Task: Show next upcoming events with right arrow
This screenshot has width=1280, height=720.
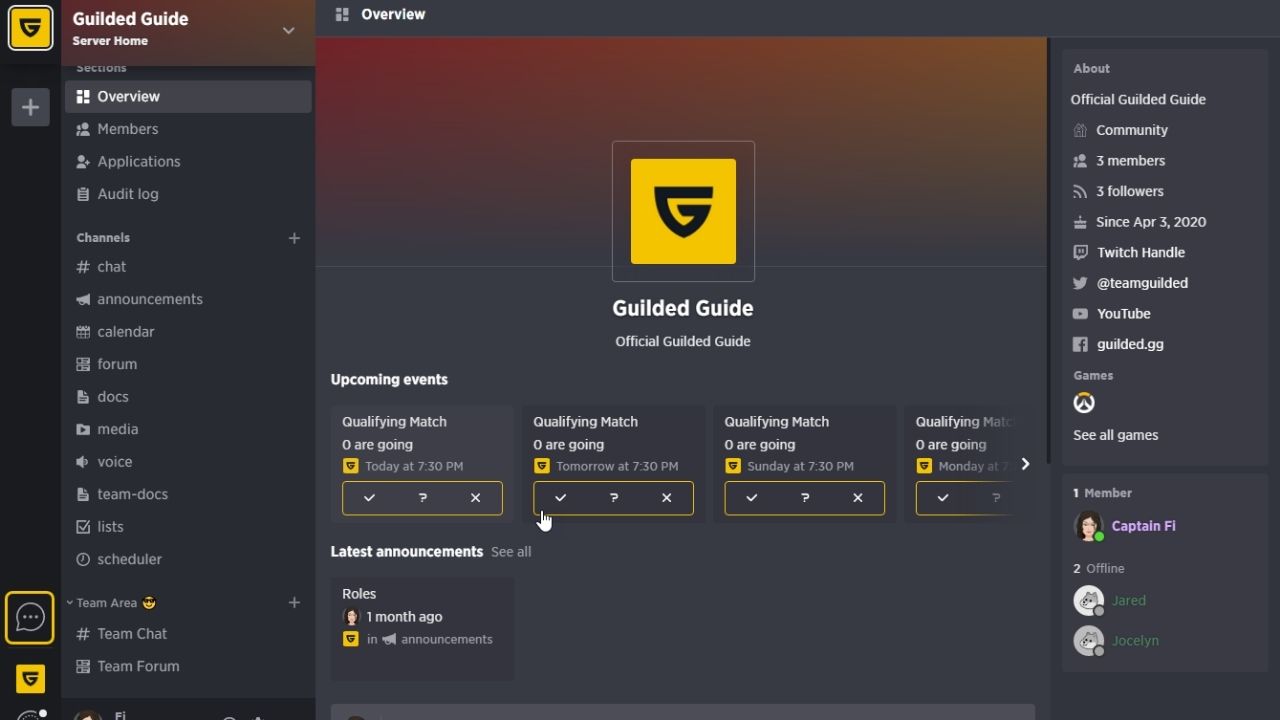Action: (1025, 464)
